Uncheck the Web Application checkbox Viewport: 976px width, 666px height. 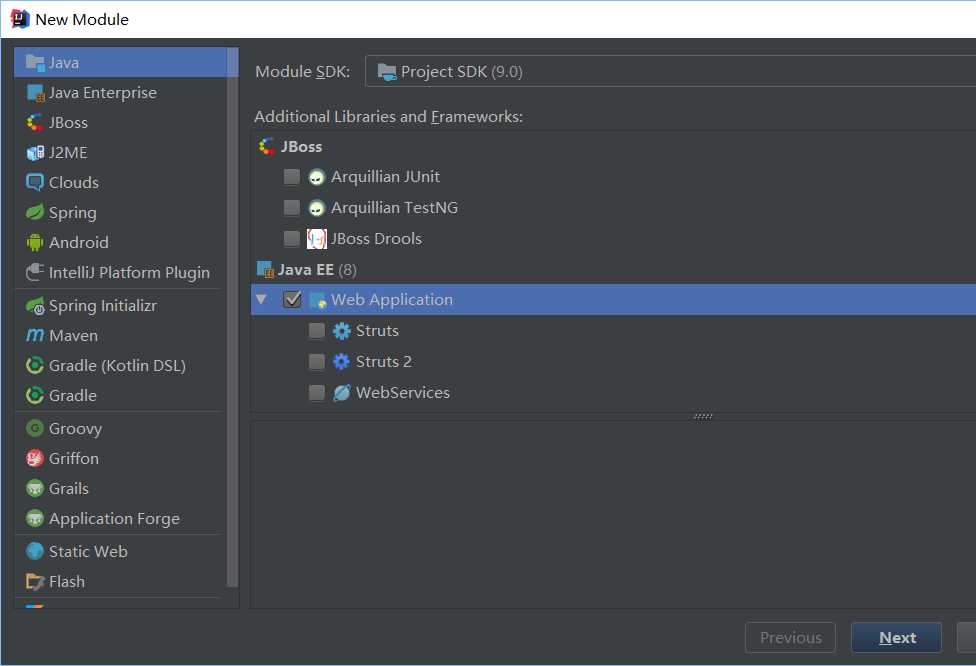tap(292, 299)
